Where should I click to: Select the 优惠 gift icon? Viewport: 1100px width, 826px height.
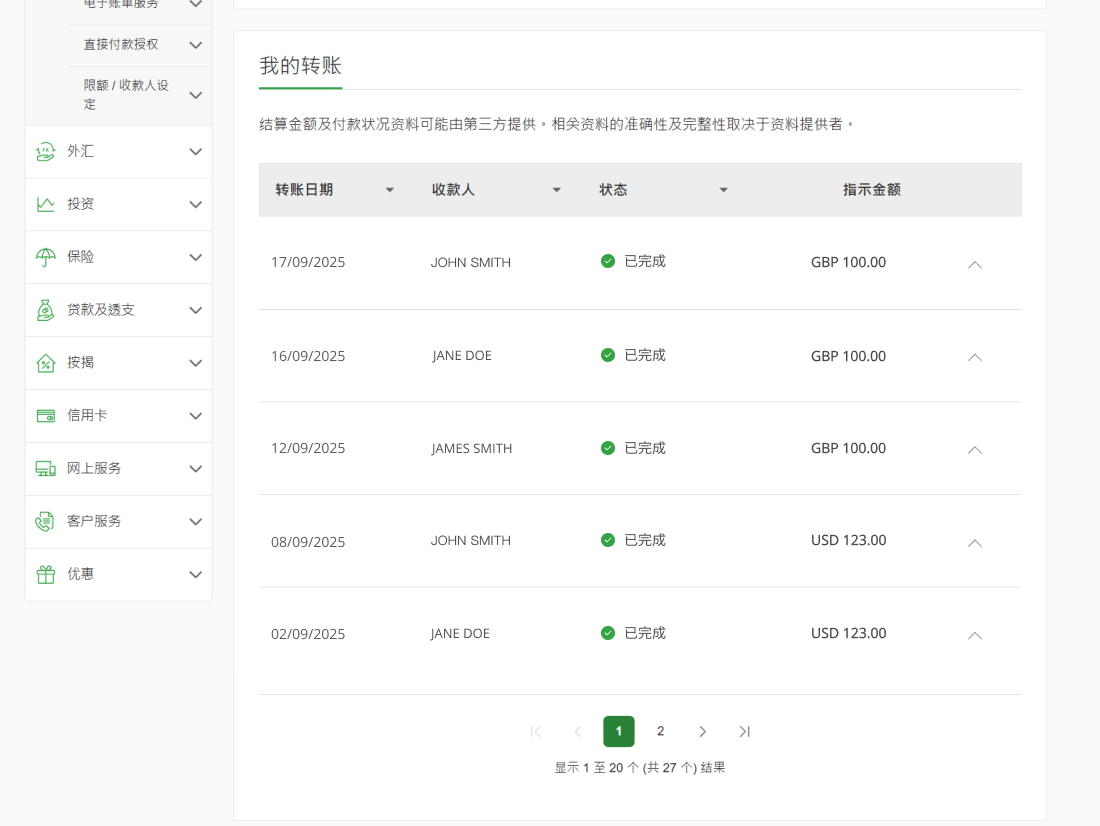(x=44, y=574)
